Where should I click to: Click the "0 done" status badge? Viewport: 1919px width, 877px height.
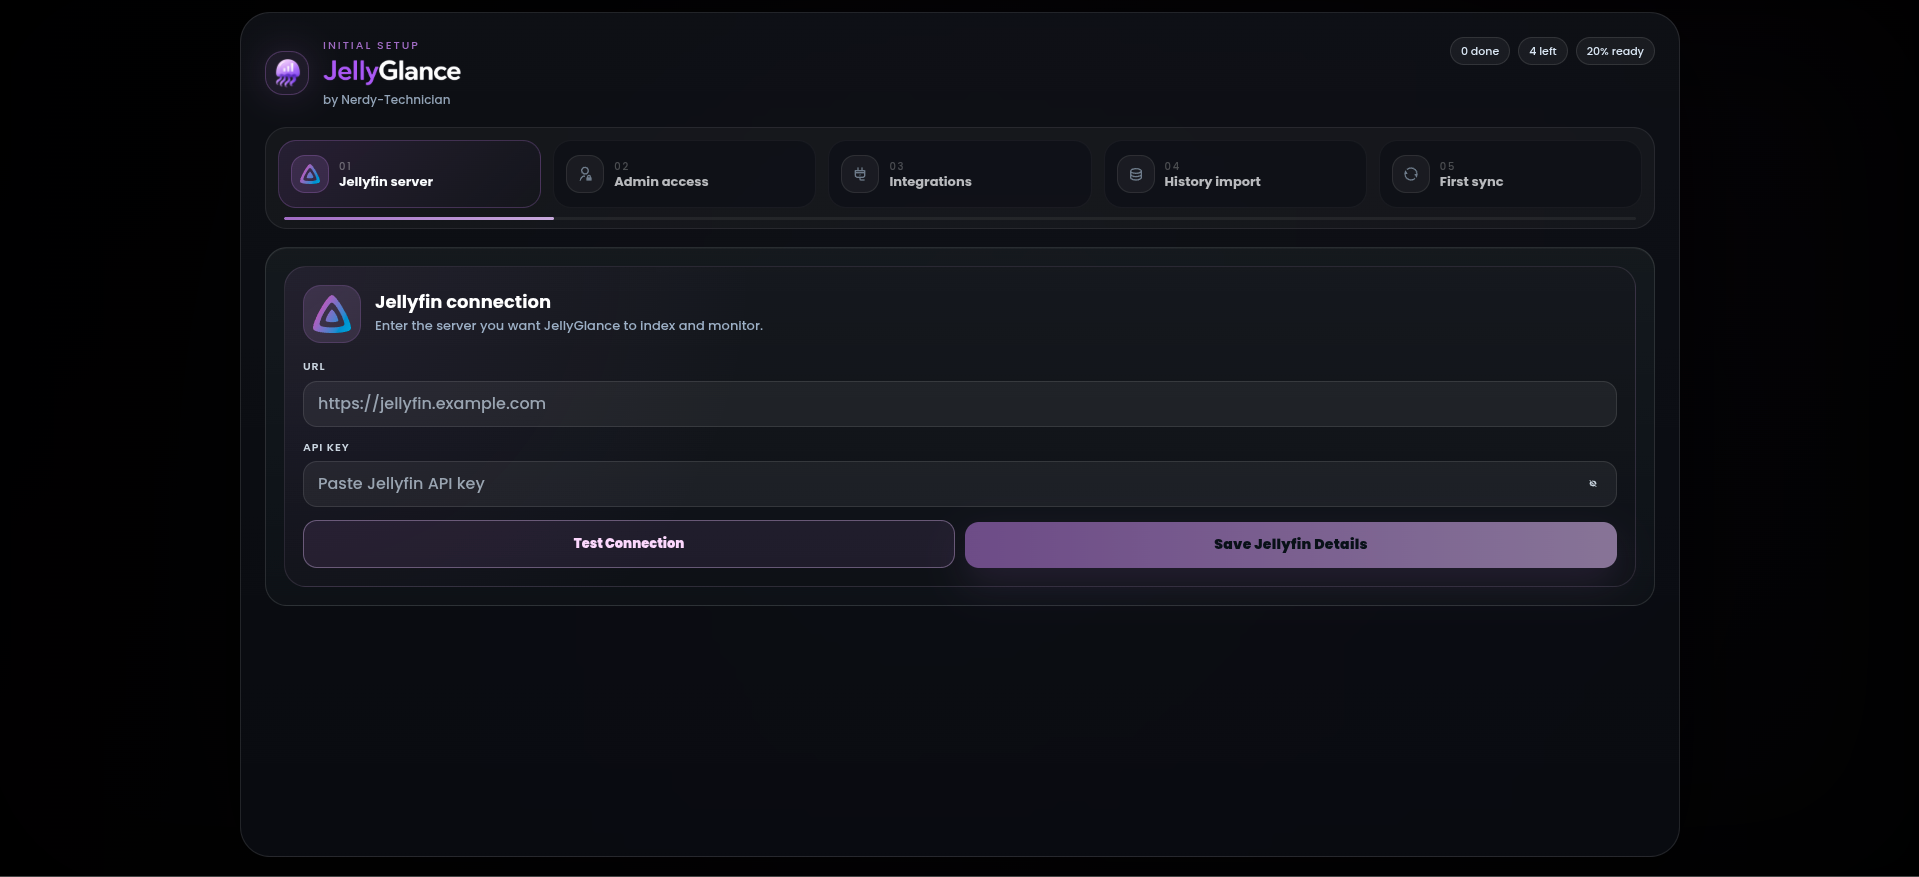click(1480, 51)
